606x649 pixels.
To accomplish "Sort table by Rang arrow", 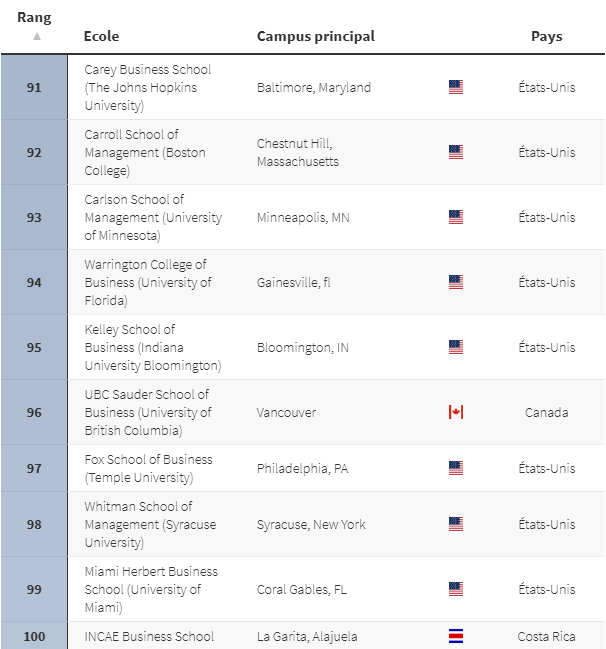I will pos(37,36).
